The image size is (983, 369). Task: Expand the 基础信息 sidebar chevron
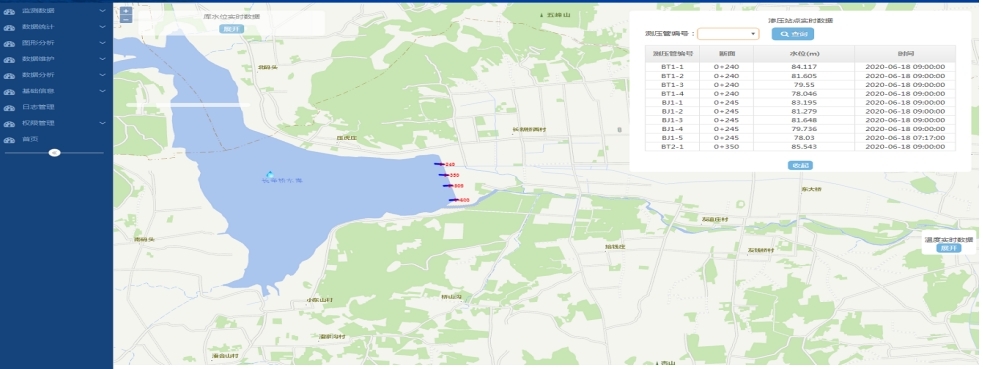pos(102,91)
